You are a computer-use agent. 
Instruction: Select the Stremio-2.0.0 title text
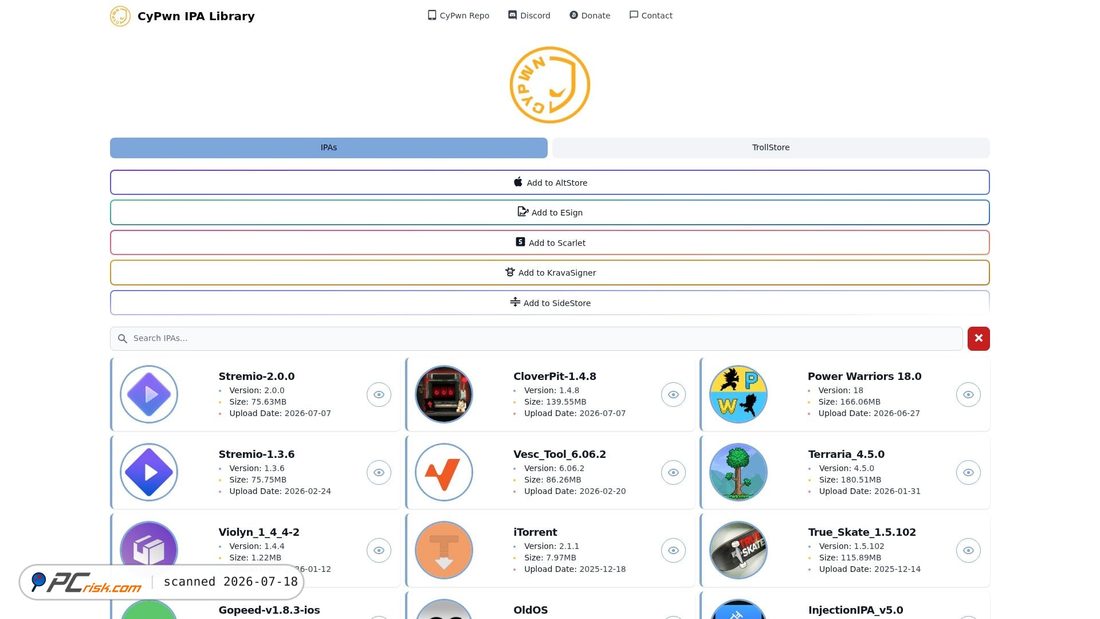256,376
